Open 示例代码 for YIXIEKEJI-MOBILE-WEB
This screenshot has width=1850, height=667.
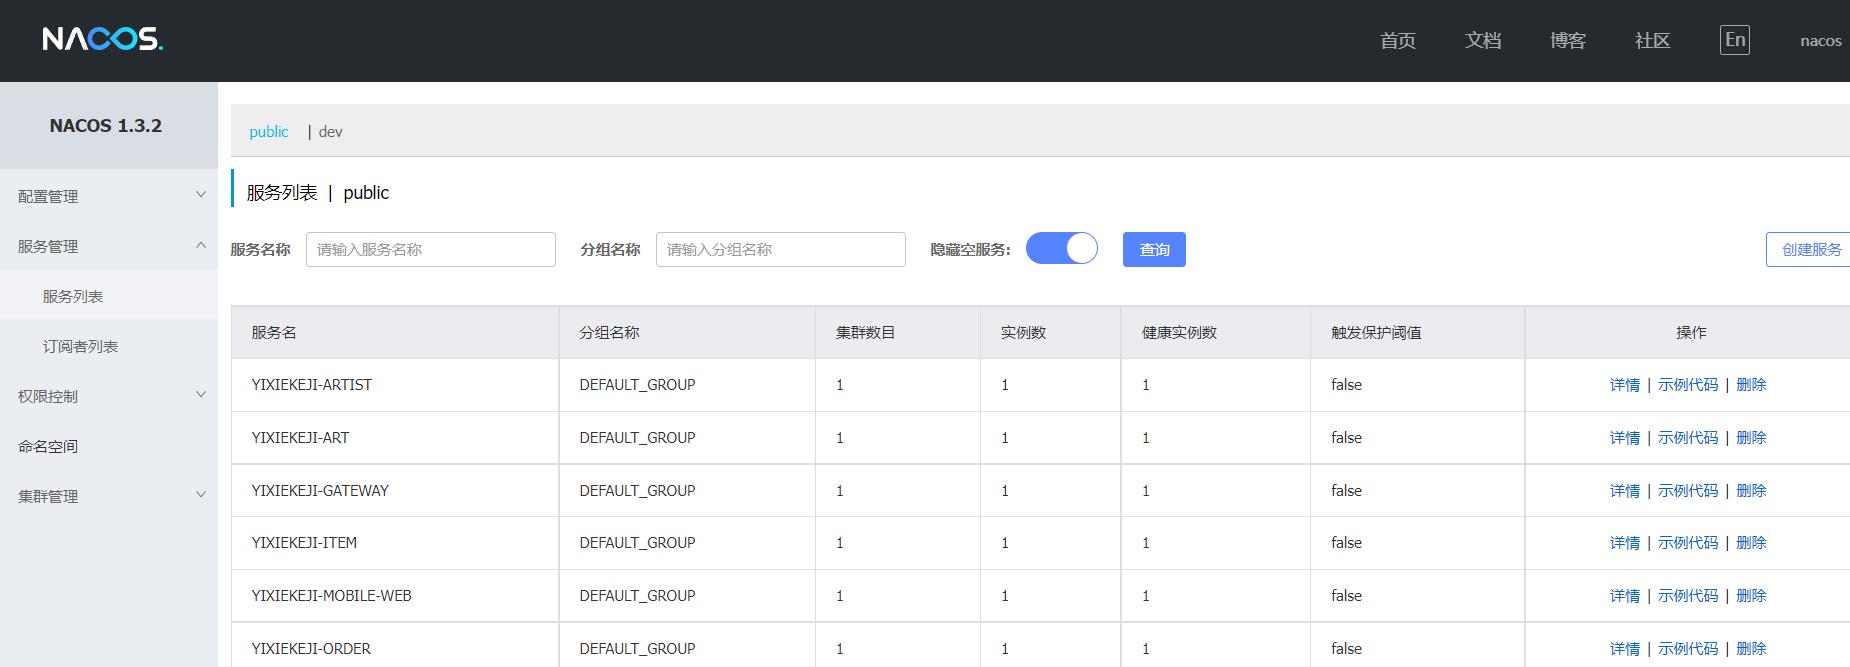(1688, 595)
